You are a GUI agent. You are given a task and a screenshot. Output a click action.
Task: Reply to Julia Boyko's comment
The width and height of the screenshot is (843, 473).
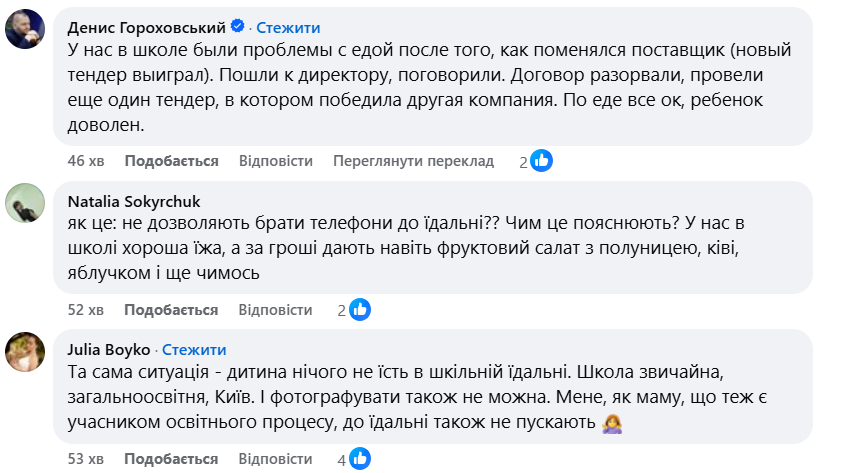(x=276, y=459)
